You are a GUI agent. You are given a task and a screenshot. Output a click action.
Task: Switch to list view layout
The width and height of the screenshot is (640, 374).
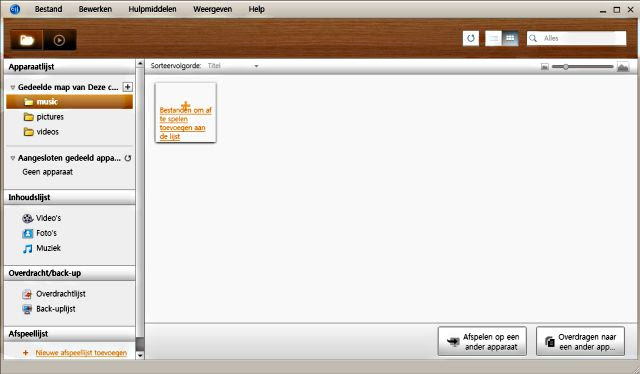pyautogui.click(x=493, y=38)
